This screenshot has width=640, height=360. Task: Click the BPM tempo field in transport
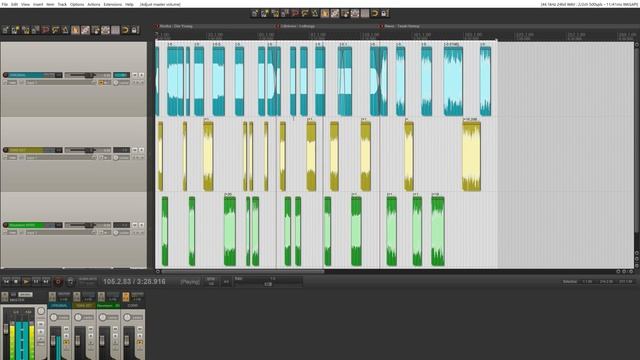(x=211, y=281)
